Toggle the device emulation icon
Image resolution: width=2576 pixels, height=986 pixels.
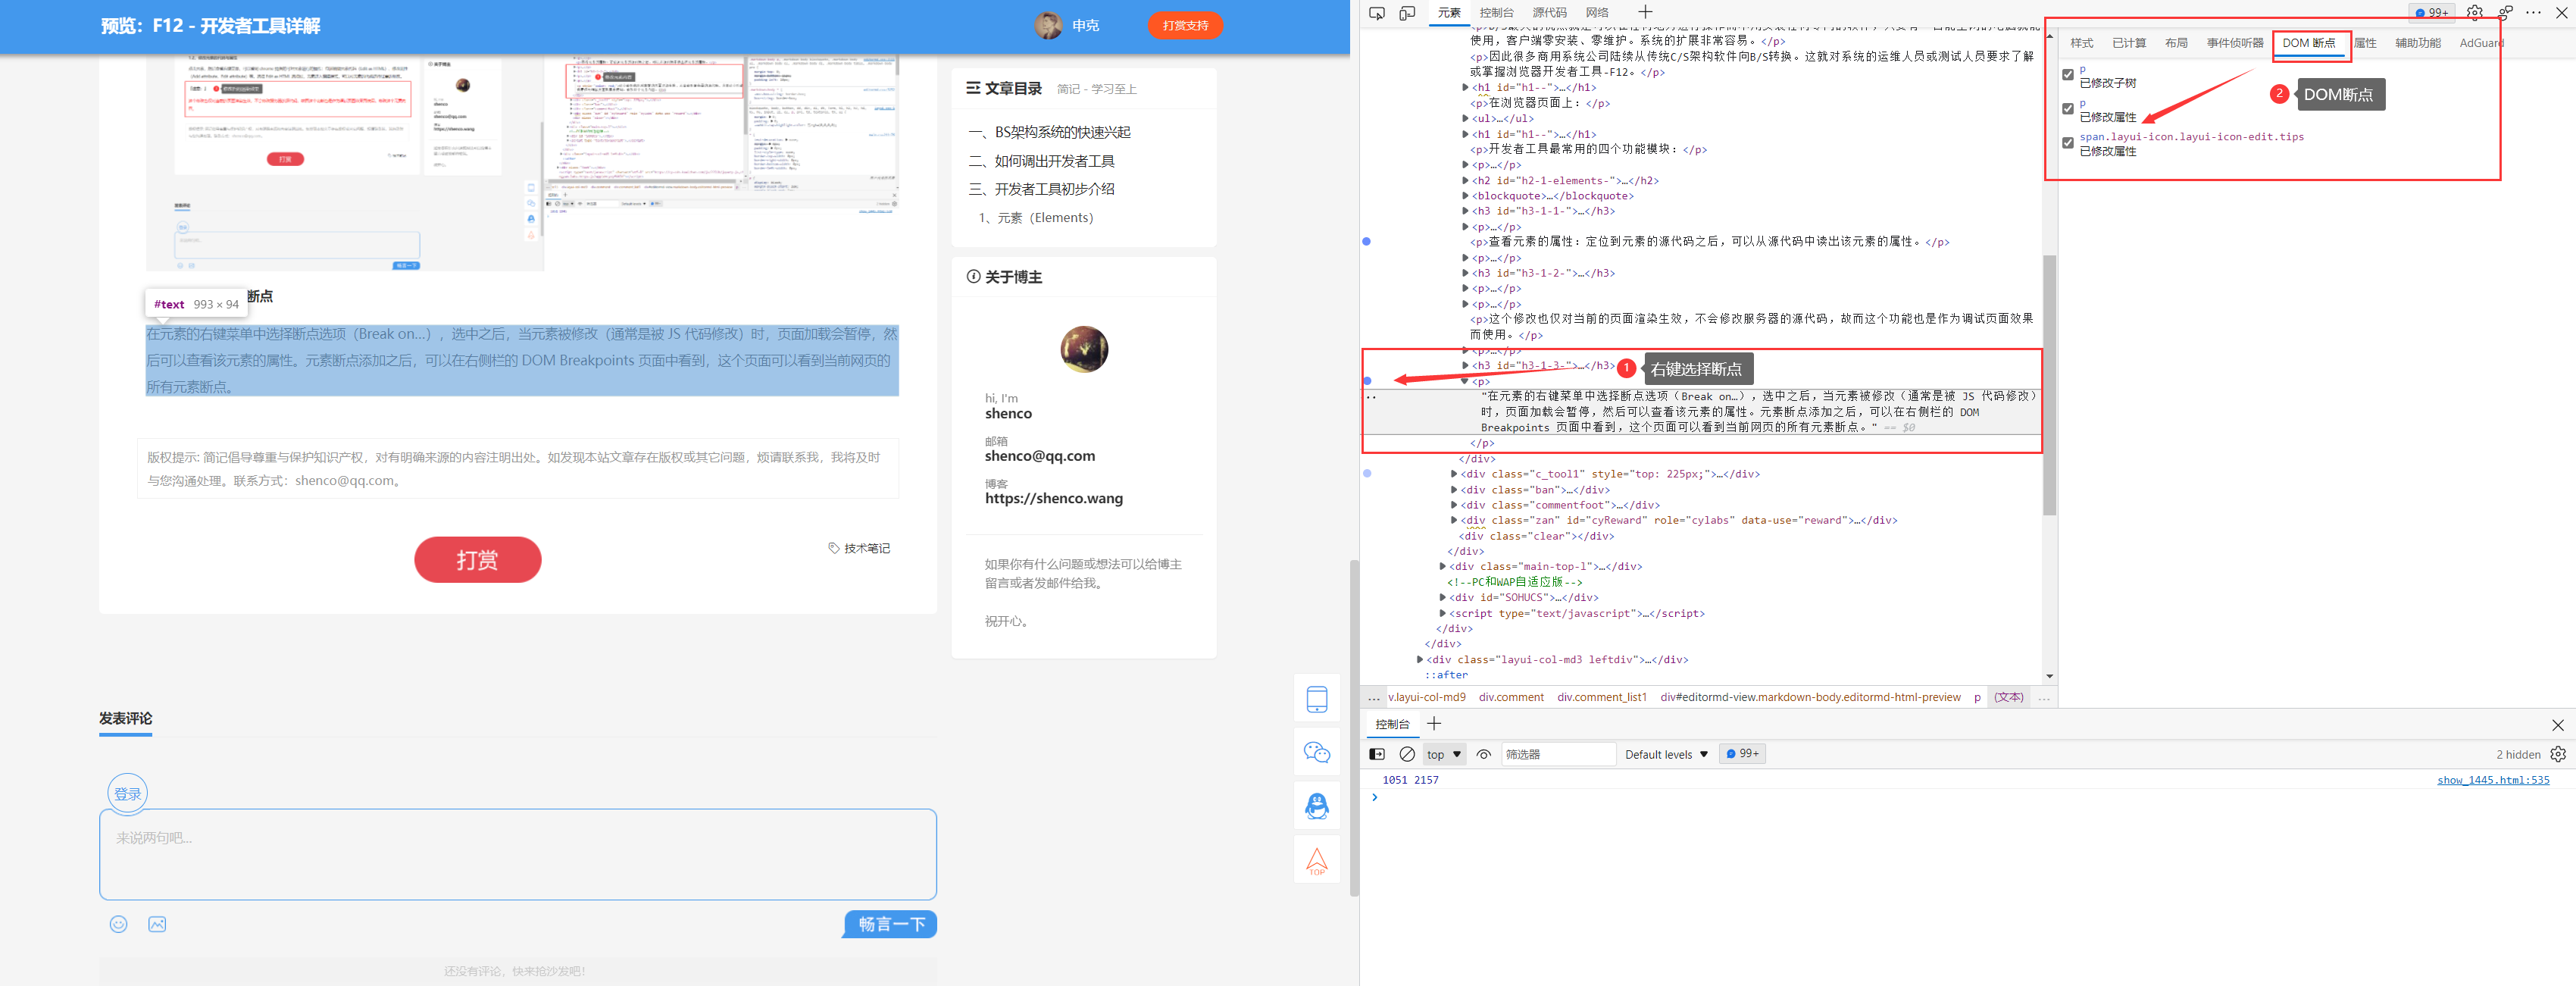coord(1407,13)
